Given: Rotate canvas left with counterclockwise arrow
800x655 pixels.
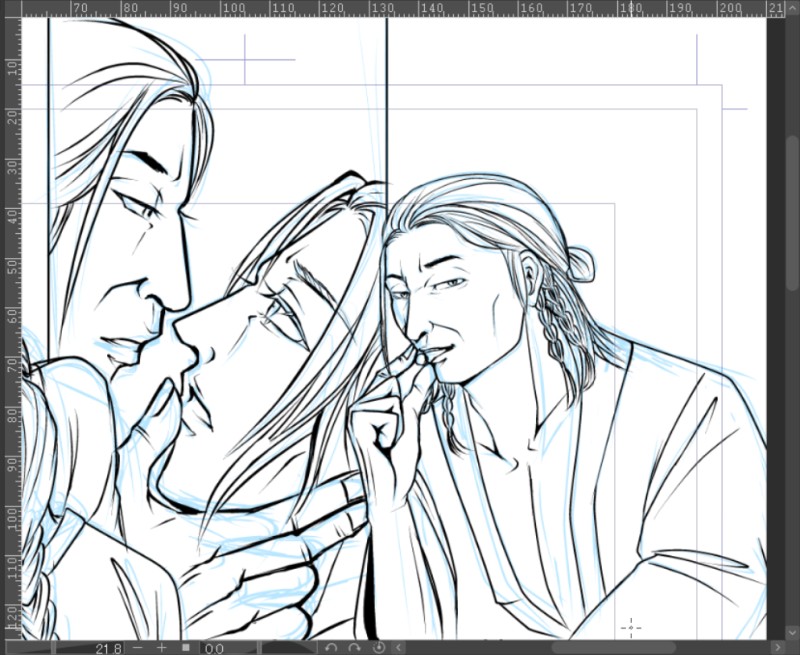Looking at the screenshot, I should point(331,648).
